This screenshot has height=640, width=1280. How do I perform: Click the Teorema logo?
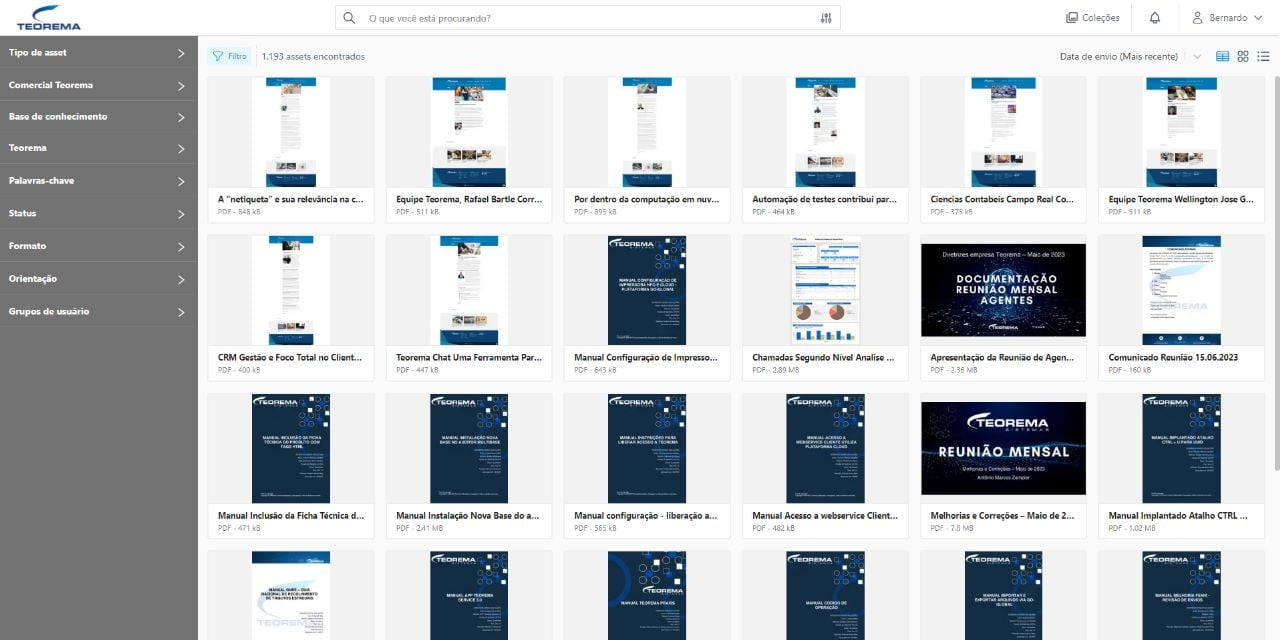[x=49, y=17]
